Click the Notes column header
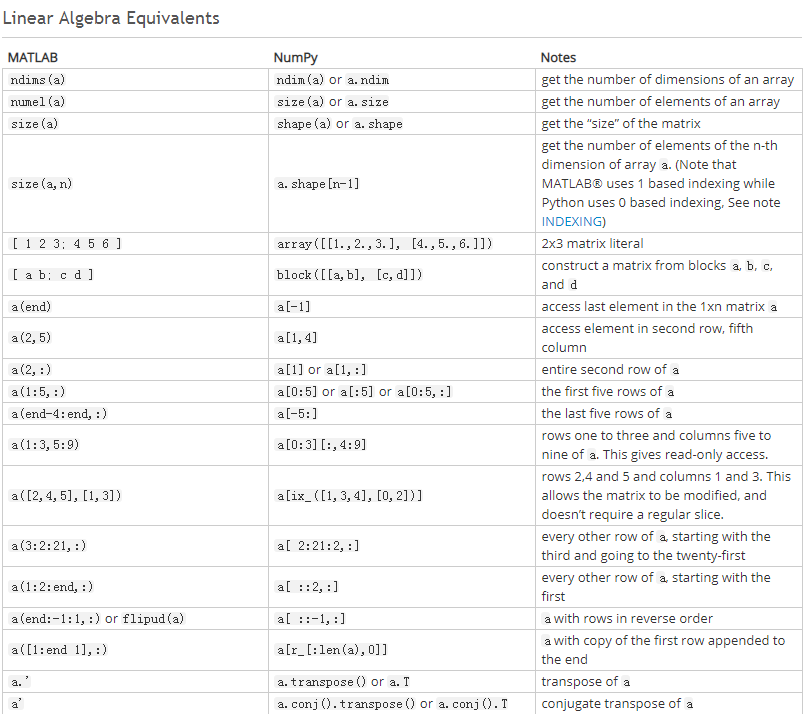 point(558,57)
